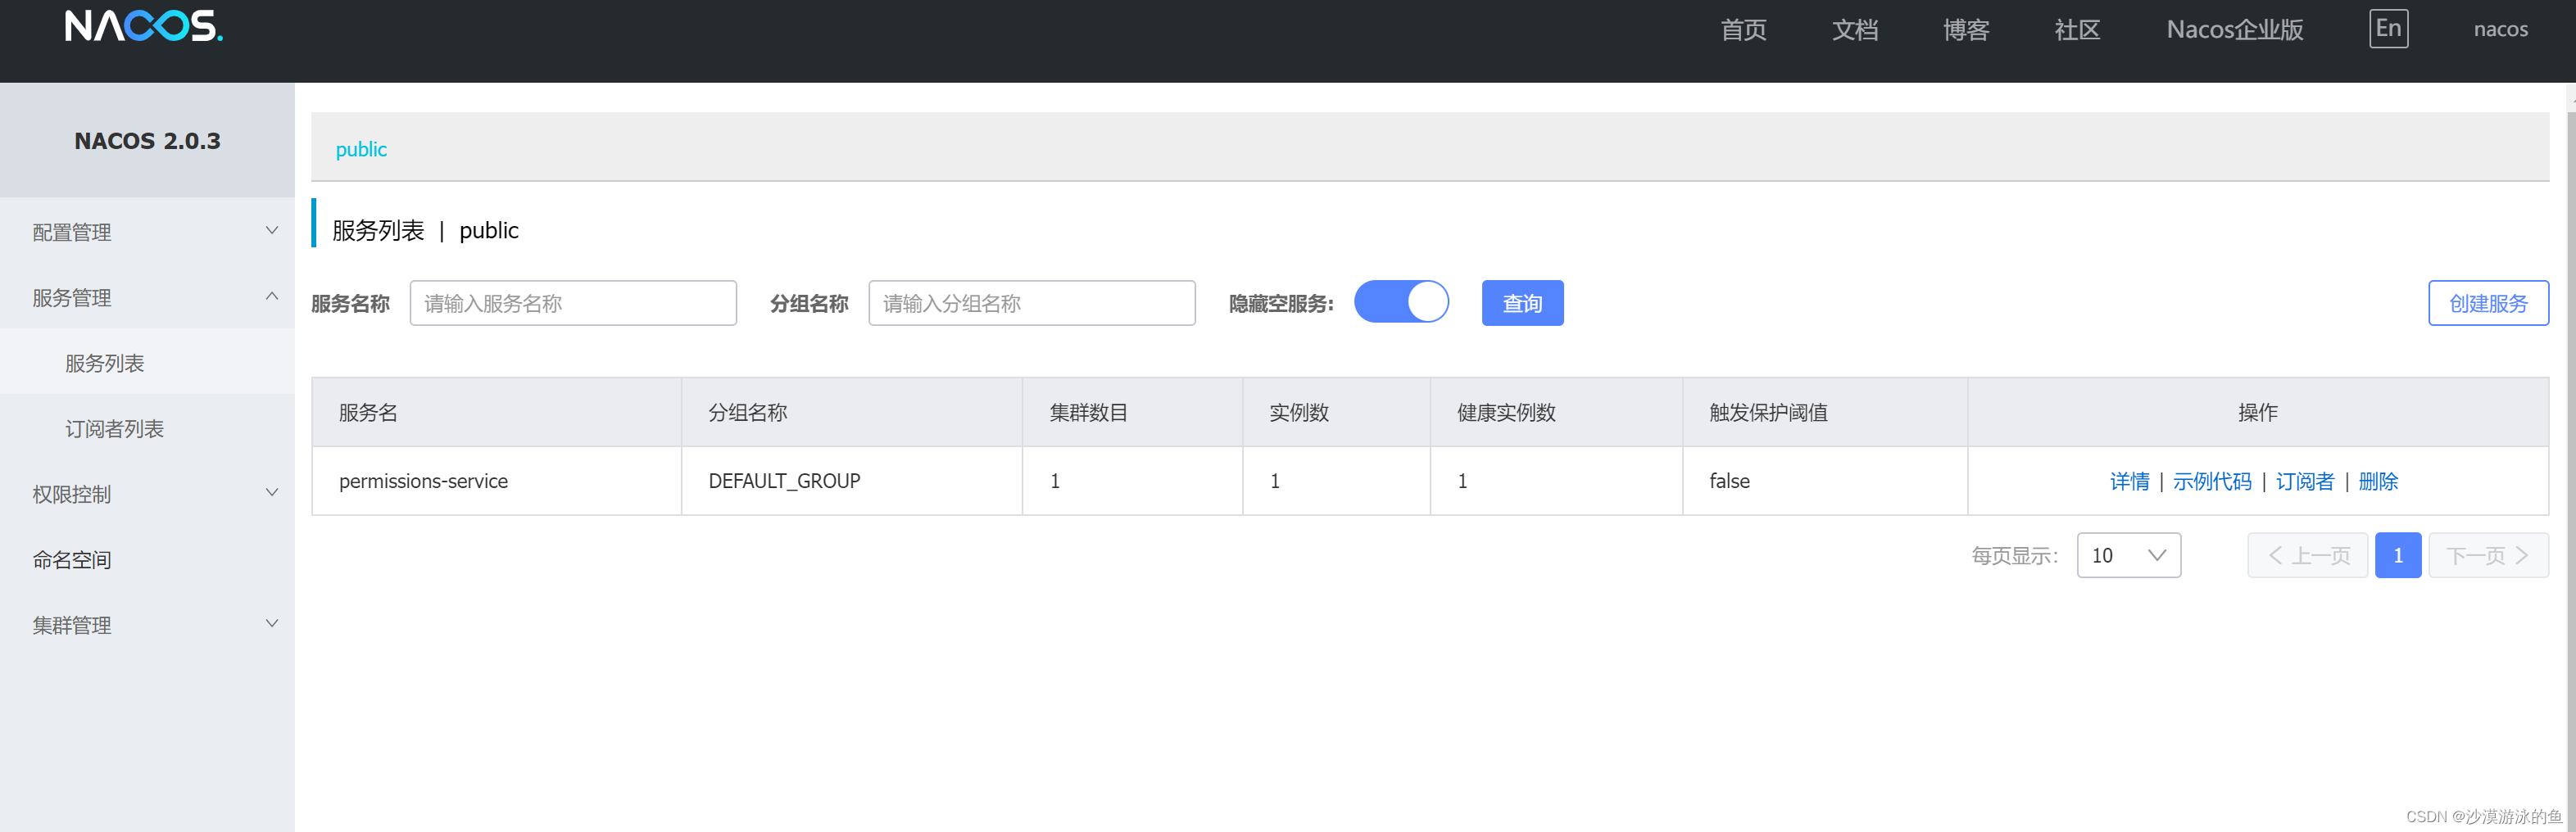Image resolution: width=2576 pixels, height=832 pixels.
Task: Click the permissions-service cell
Action: coord(497,481)
